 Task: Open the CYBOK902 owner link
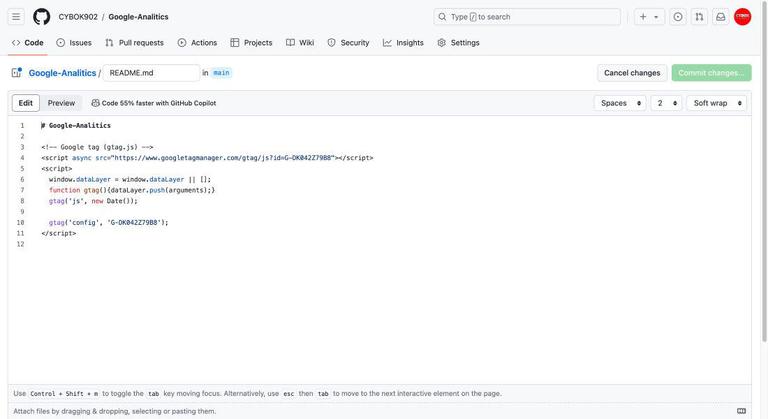pyautogui.click(x=78, y=17)
